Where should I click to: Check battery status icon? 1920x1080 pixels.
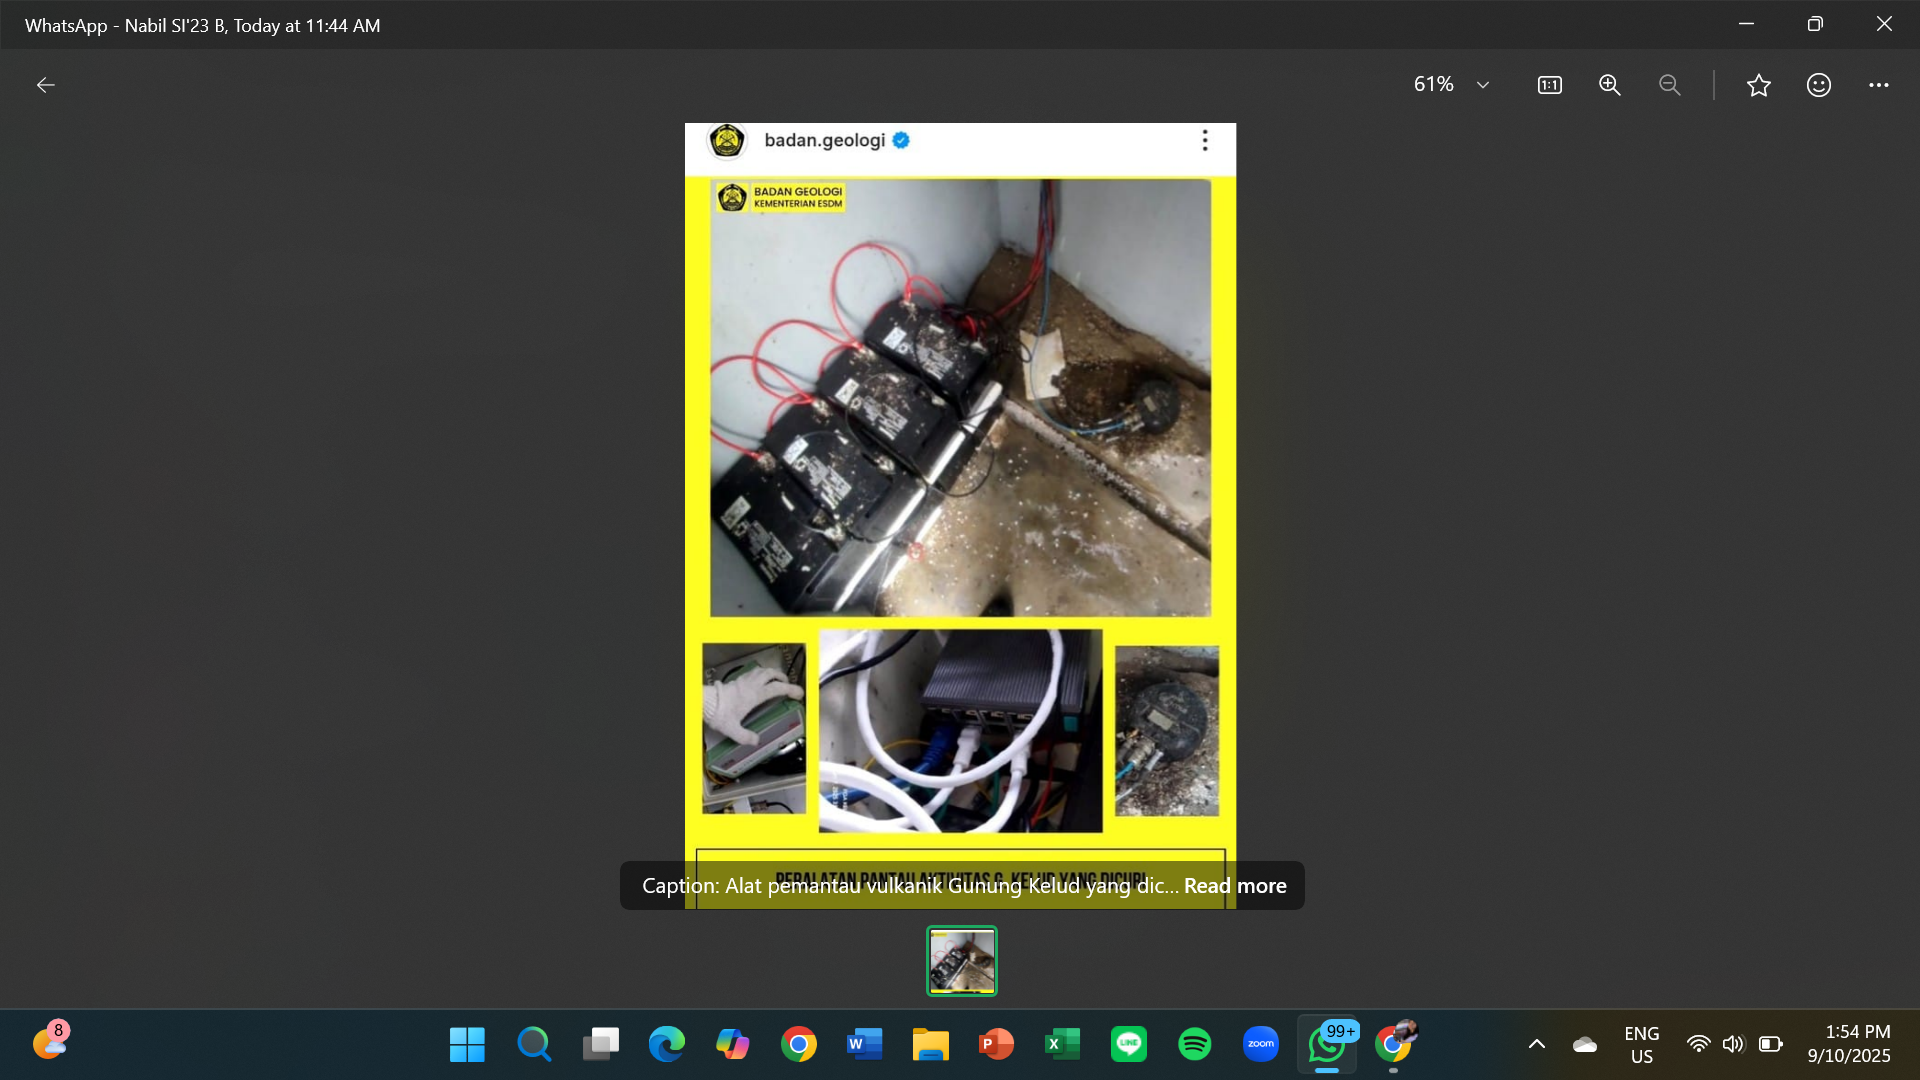pyautogui.click(x=1771, y=1044)
